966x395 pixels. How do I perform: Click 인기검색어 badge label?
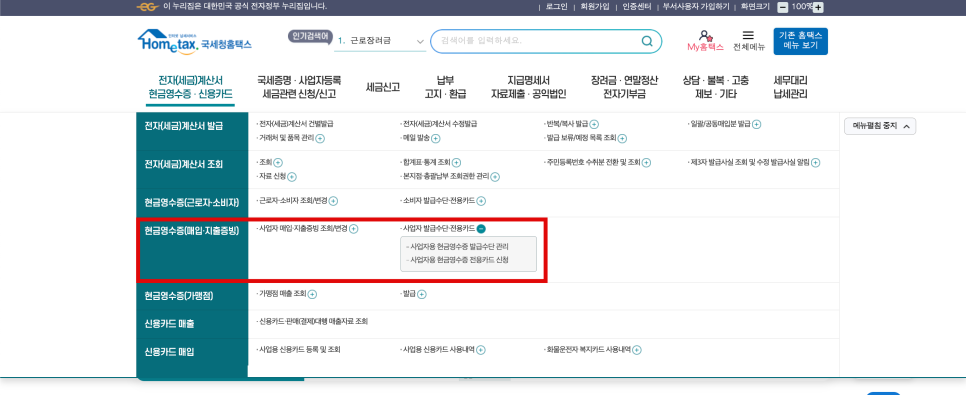[x=310, y=36]
